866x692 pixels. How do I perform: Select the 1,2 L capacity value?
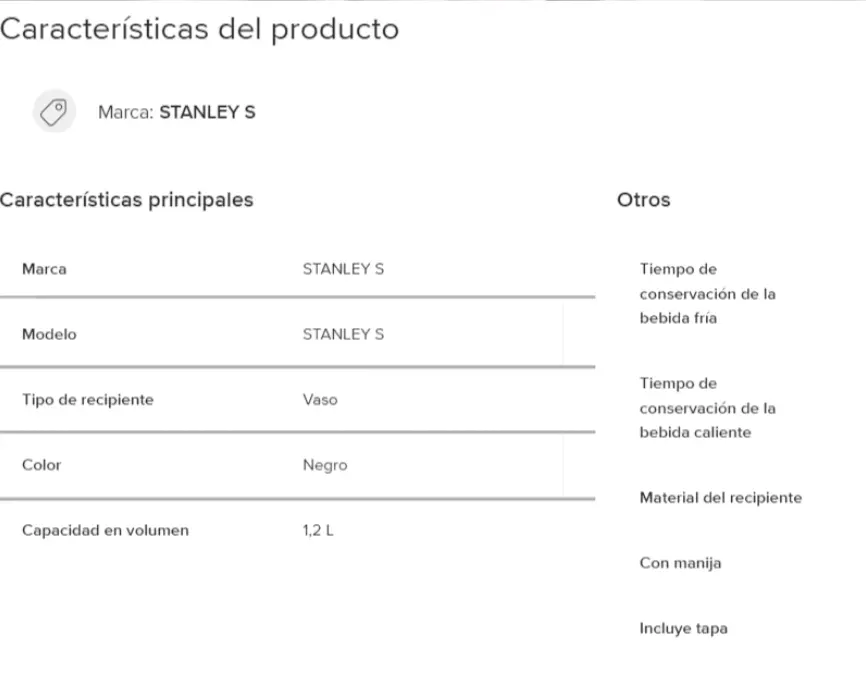coord(318,530)
